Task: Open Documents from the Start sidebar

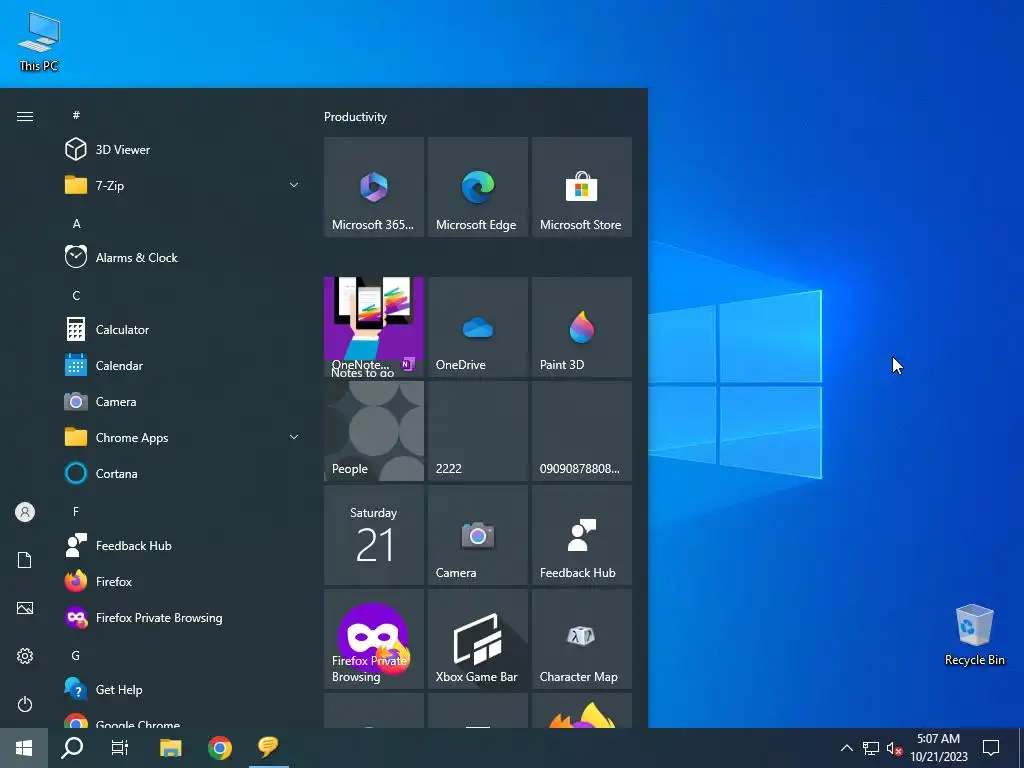Action: (x=25, y=560)
